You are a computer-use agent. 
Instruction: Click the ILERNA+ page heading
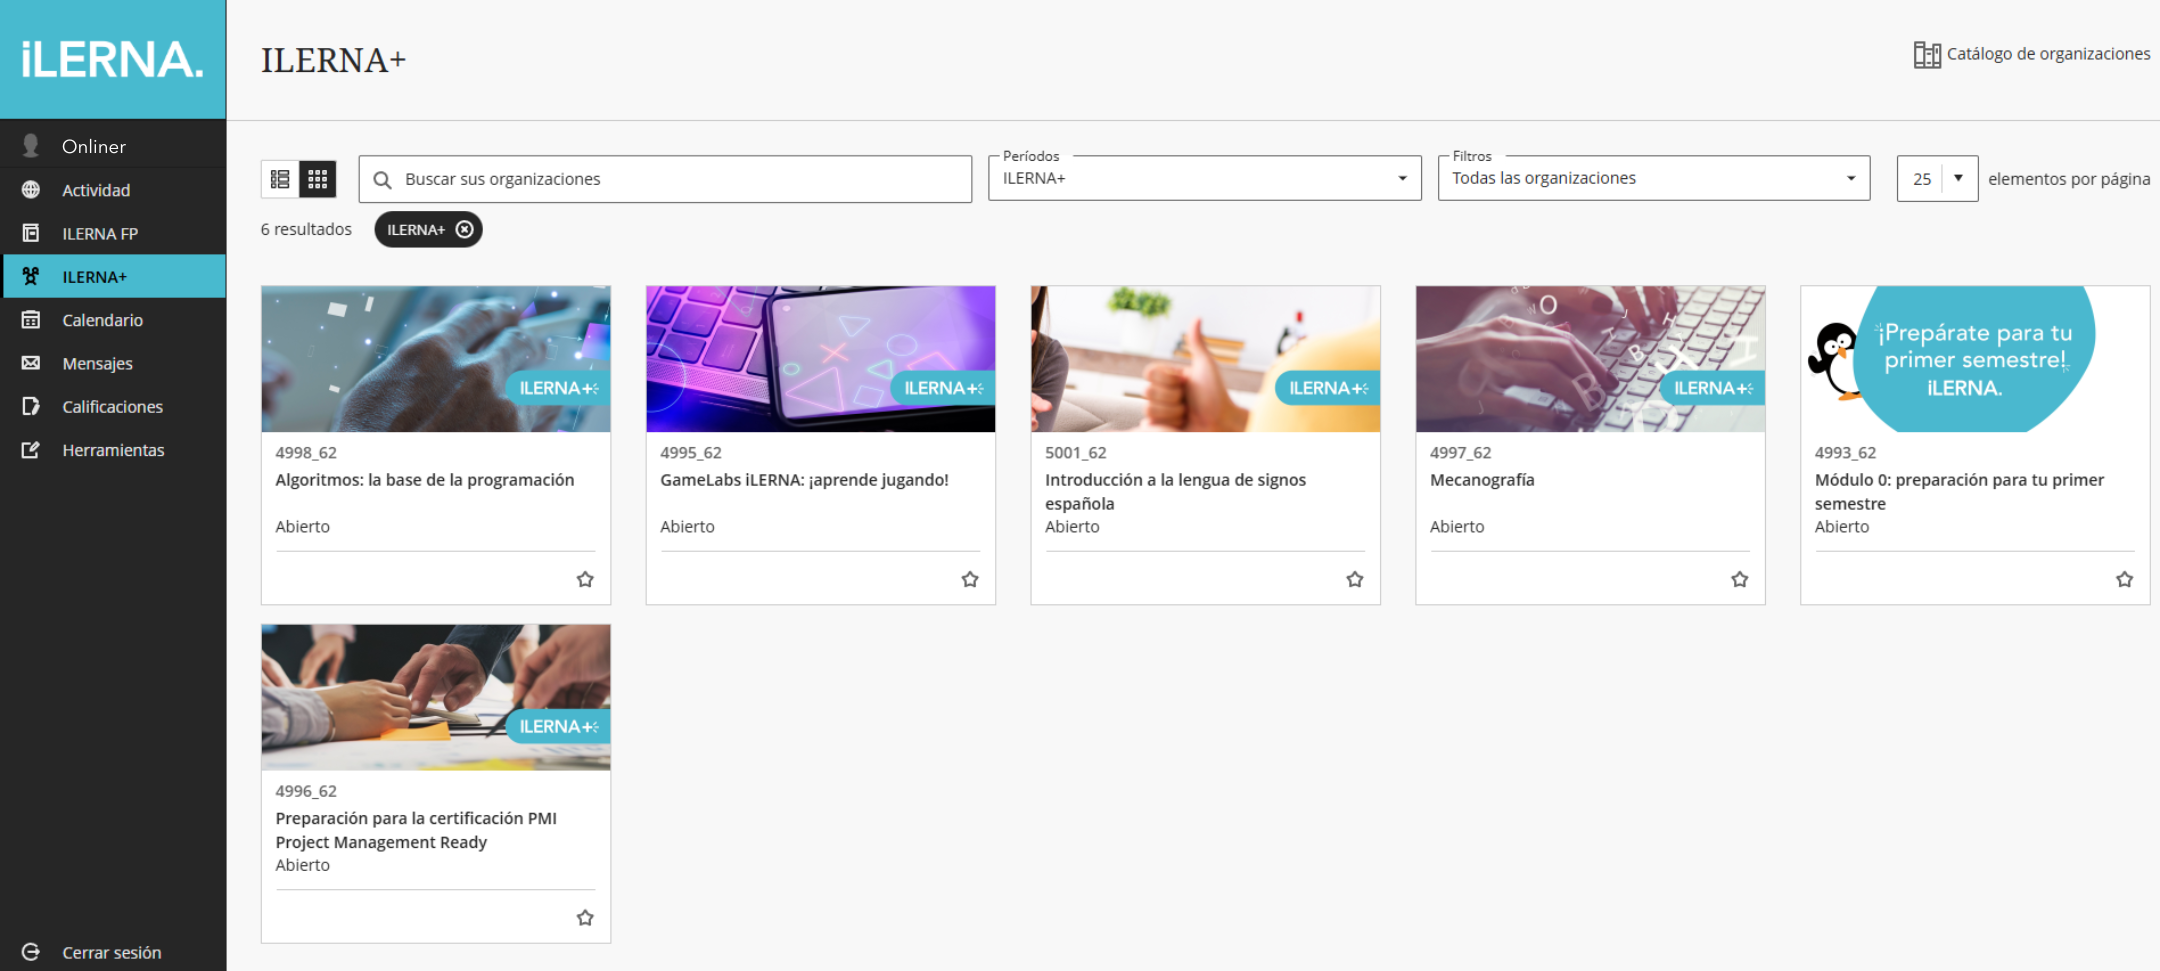[333, 60]
